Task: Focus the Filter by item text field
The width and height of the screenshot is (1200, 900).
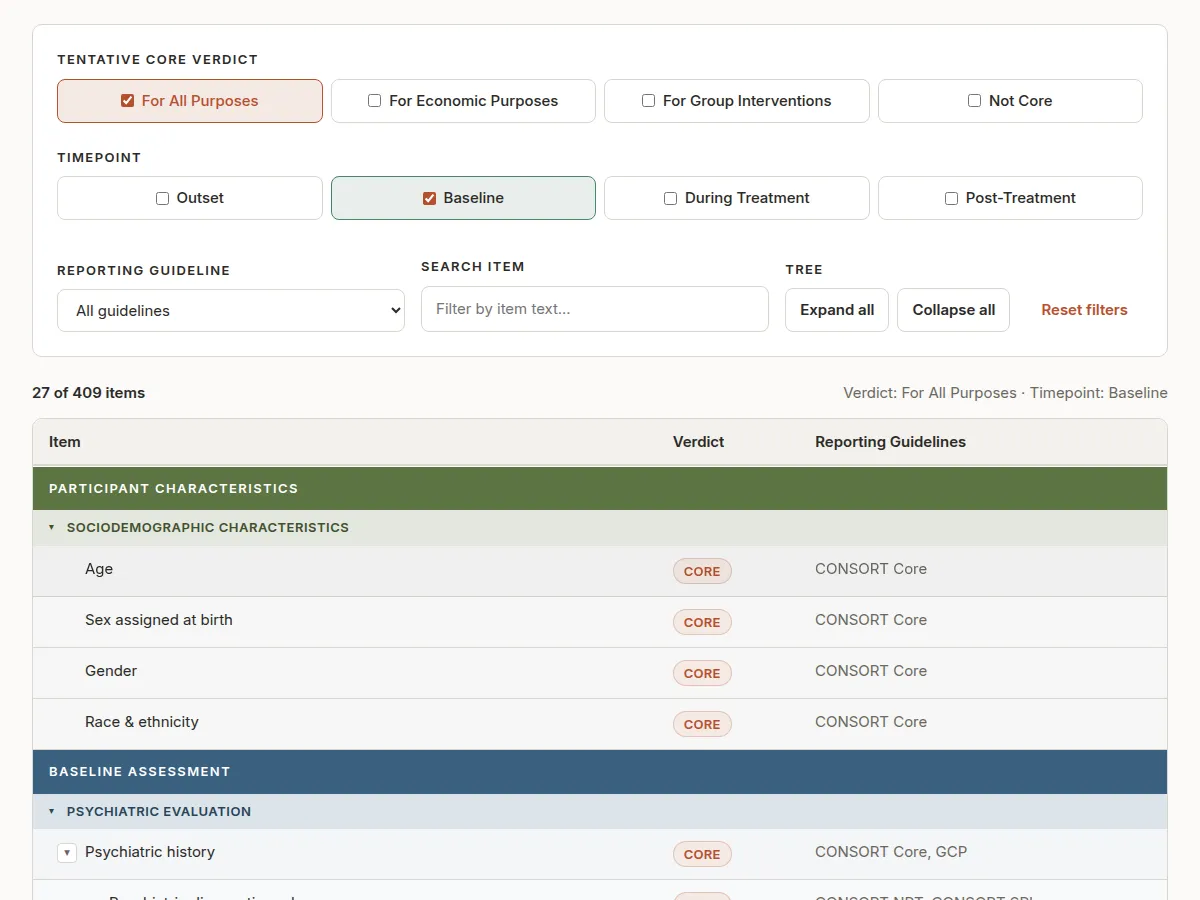Action: tap(595, 309)
